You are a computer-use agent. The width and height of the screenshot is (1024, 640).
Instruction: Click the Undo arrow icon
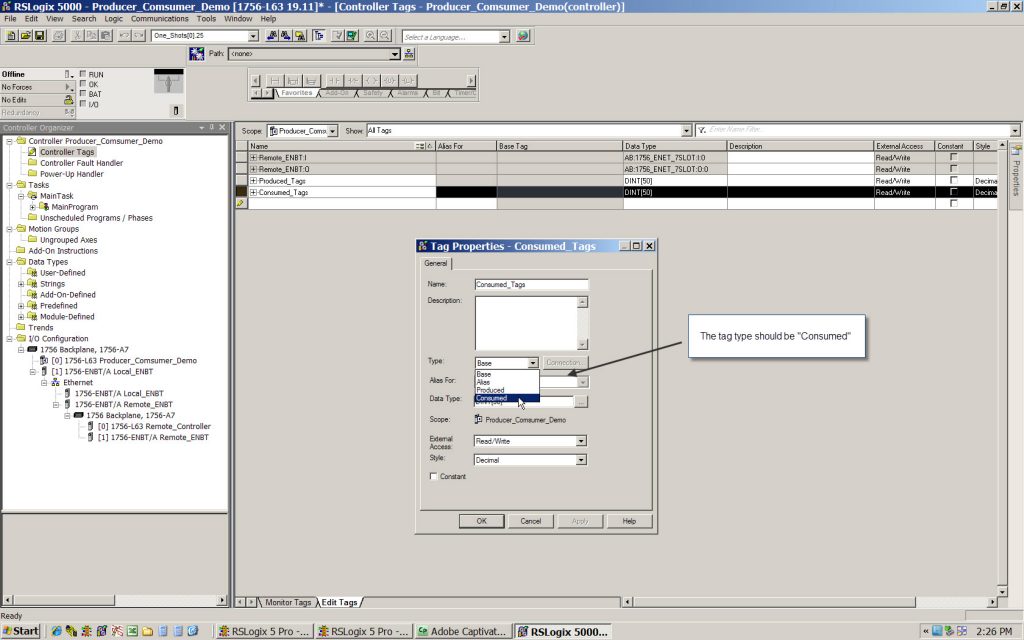coord(124,36)
